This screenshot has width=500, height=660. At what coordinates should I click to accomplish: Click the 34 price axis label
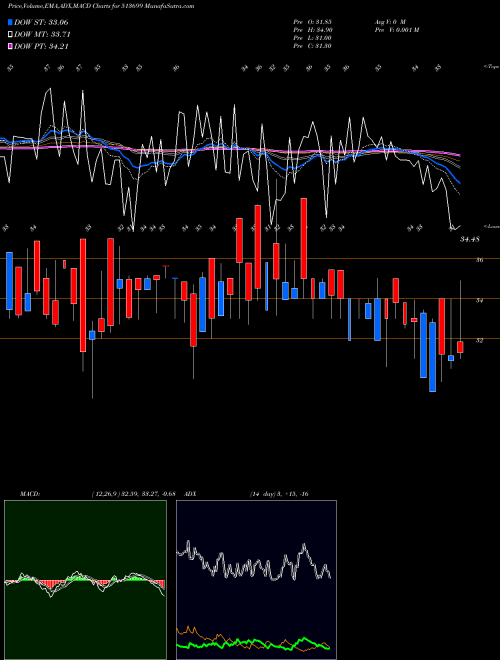[x=479, y=301]
